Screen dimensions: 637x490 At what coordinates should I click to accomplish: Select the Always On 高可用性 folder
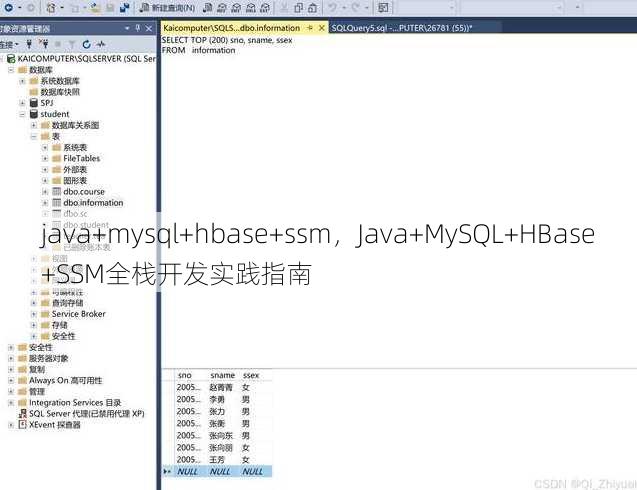point(66,380)
